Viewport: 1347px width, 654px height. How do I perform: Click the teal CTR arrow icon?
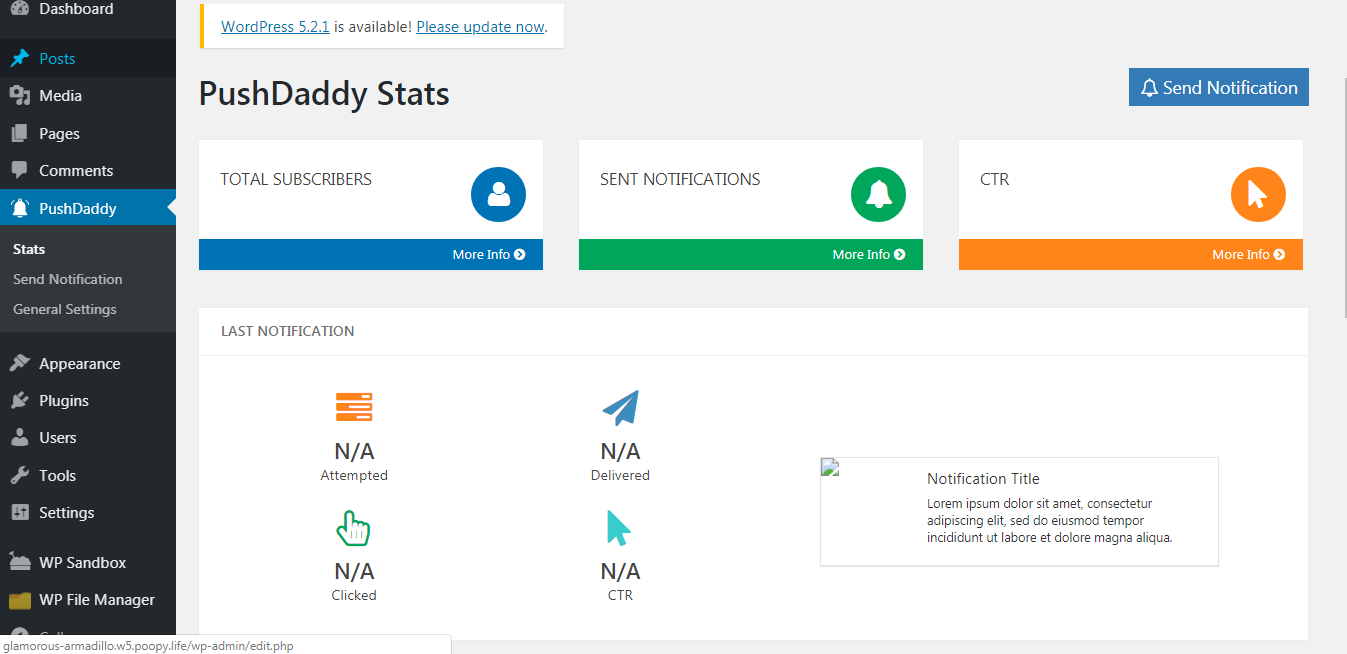[619, 528]
